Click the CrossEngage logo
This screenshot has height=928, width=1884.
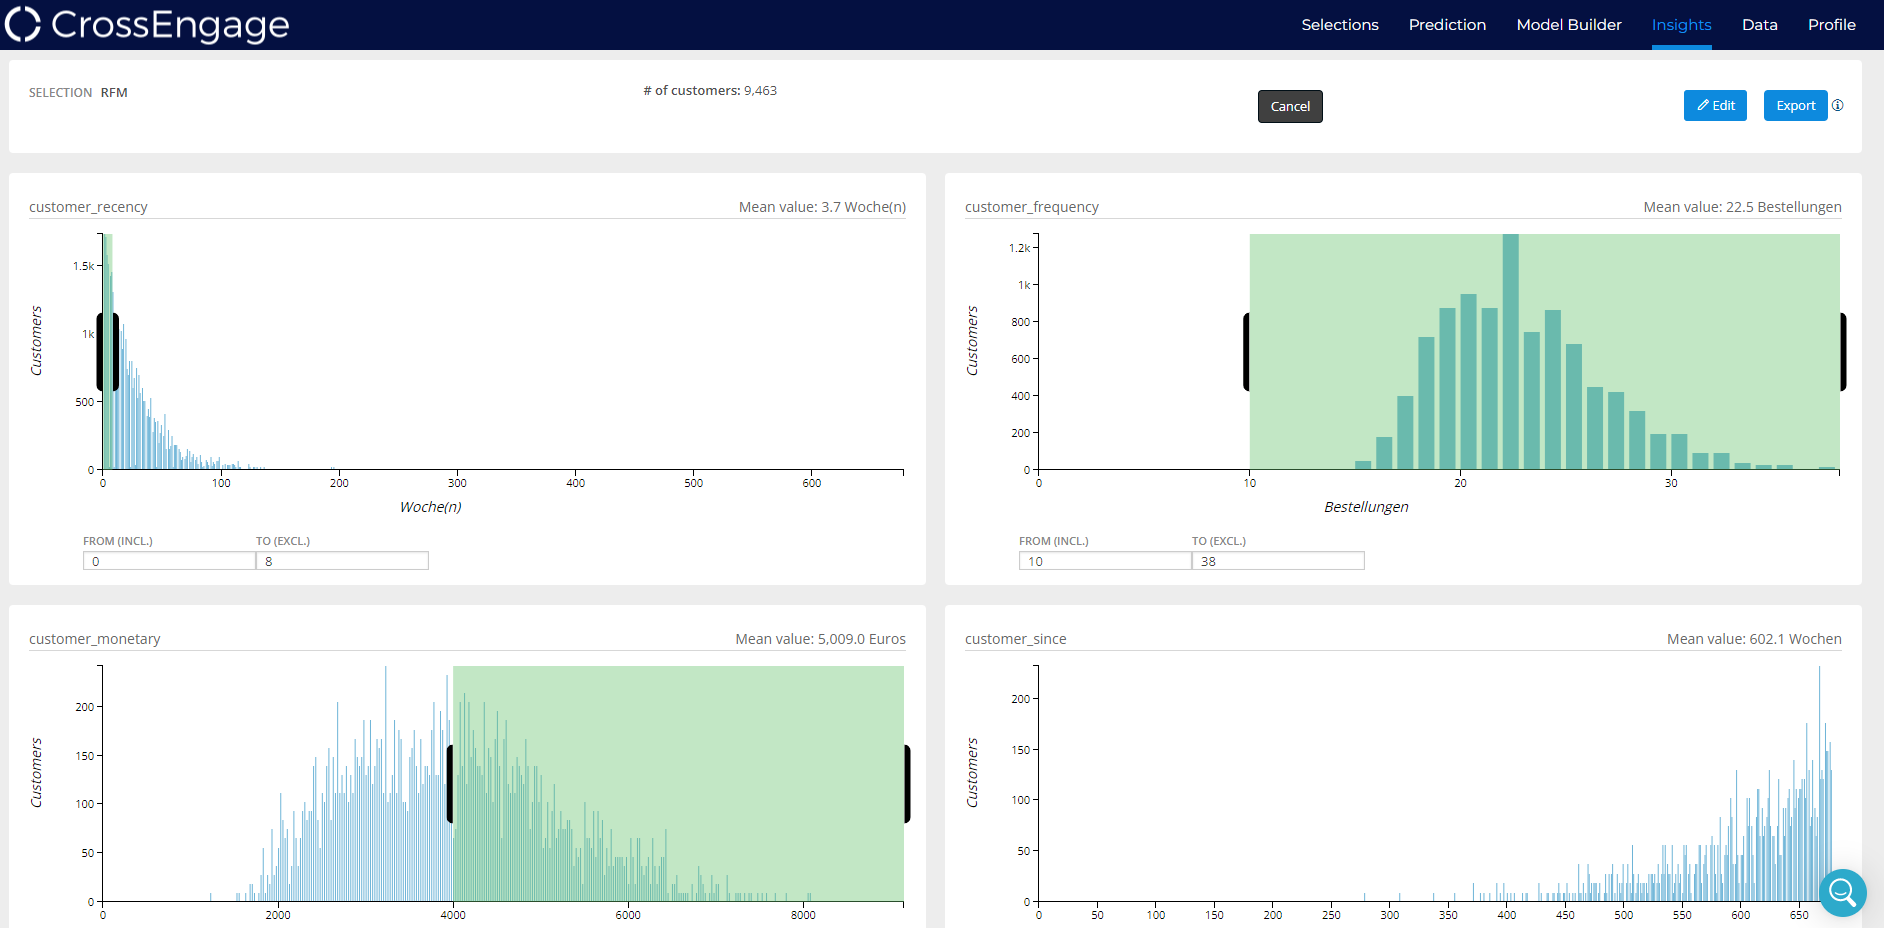[147, 25]
